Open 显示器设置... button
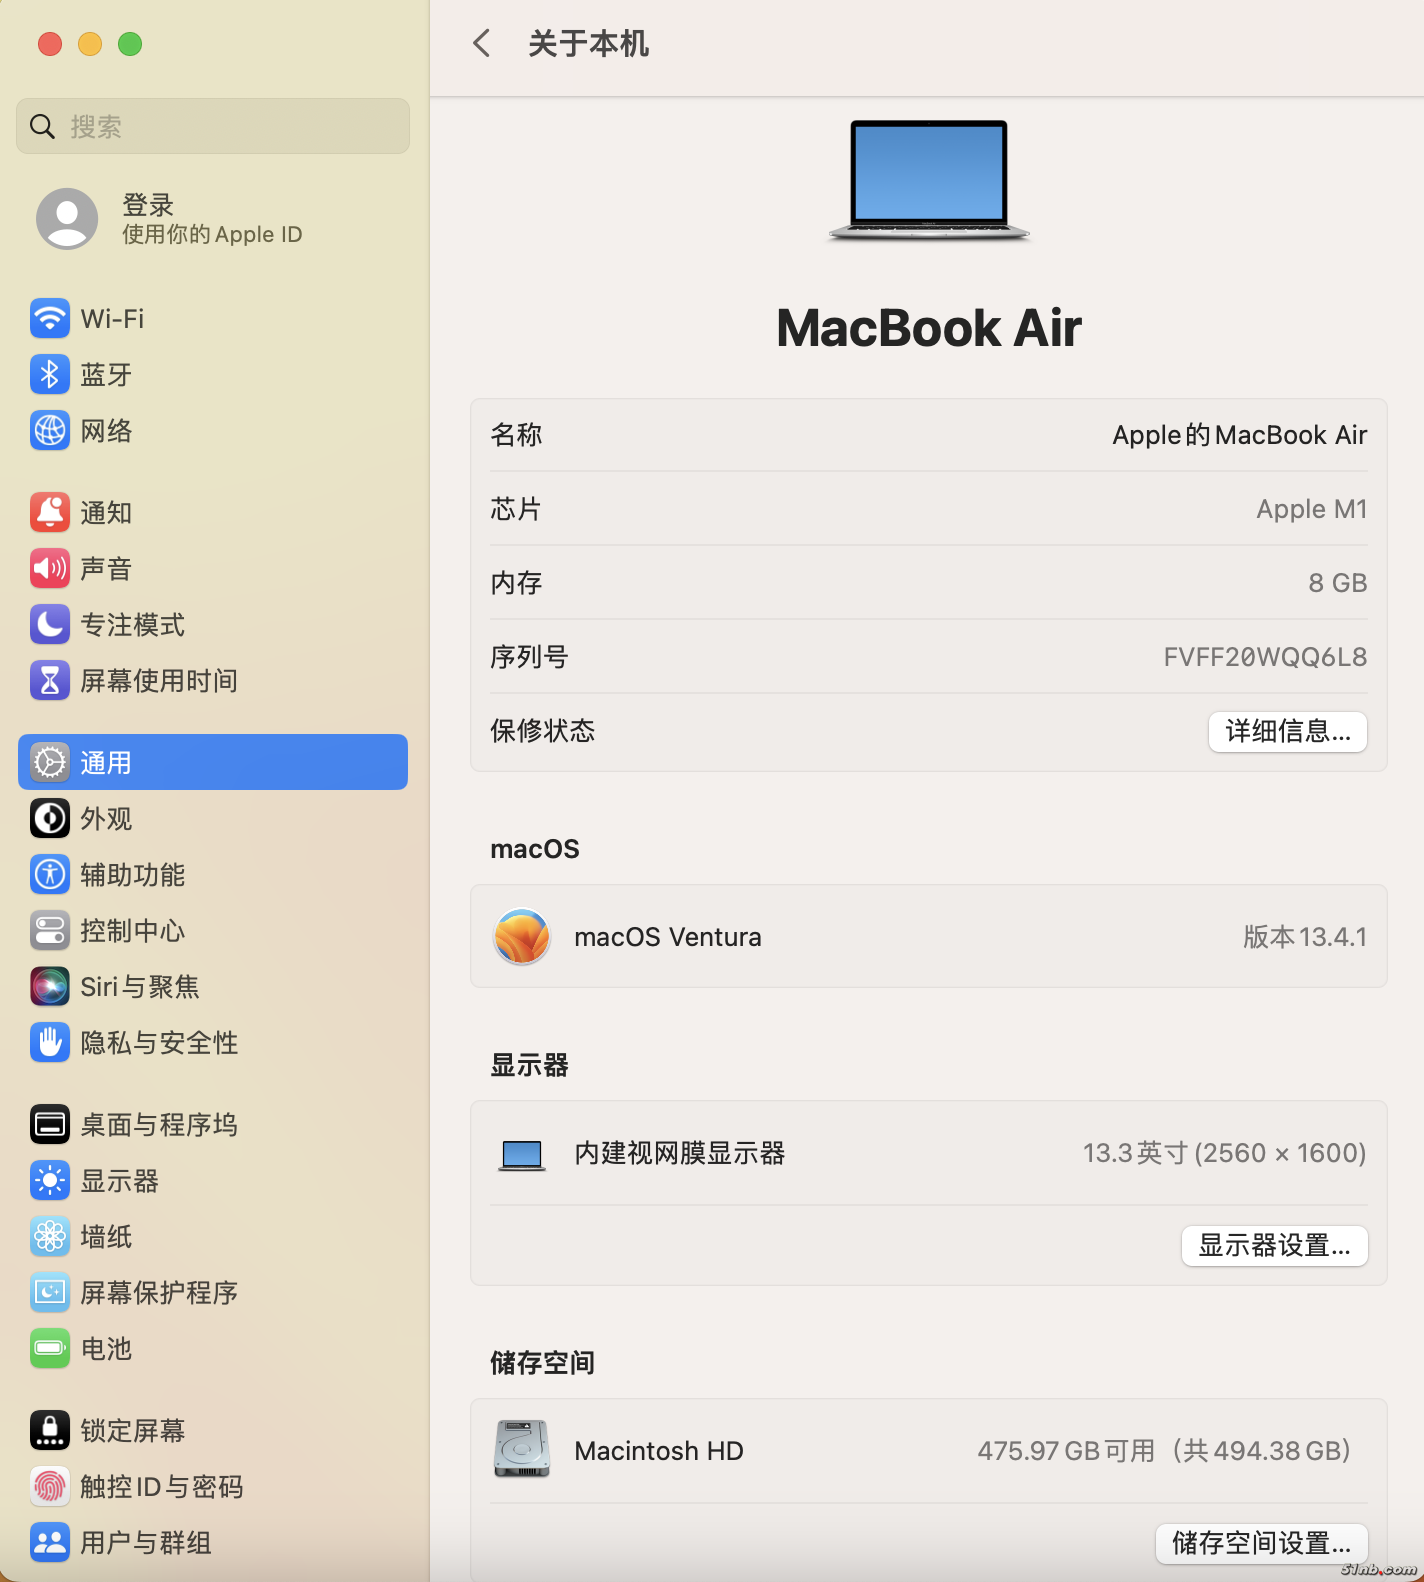The image size is (1424, 1582). [1274, 1245]
